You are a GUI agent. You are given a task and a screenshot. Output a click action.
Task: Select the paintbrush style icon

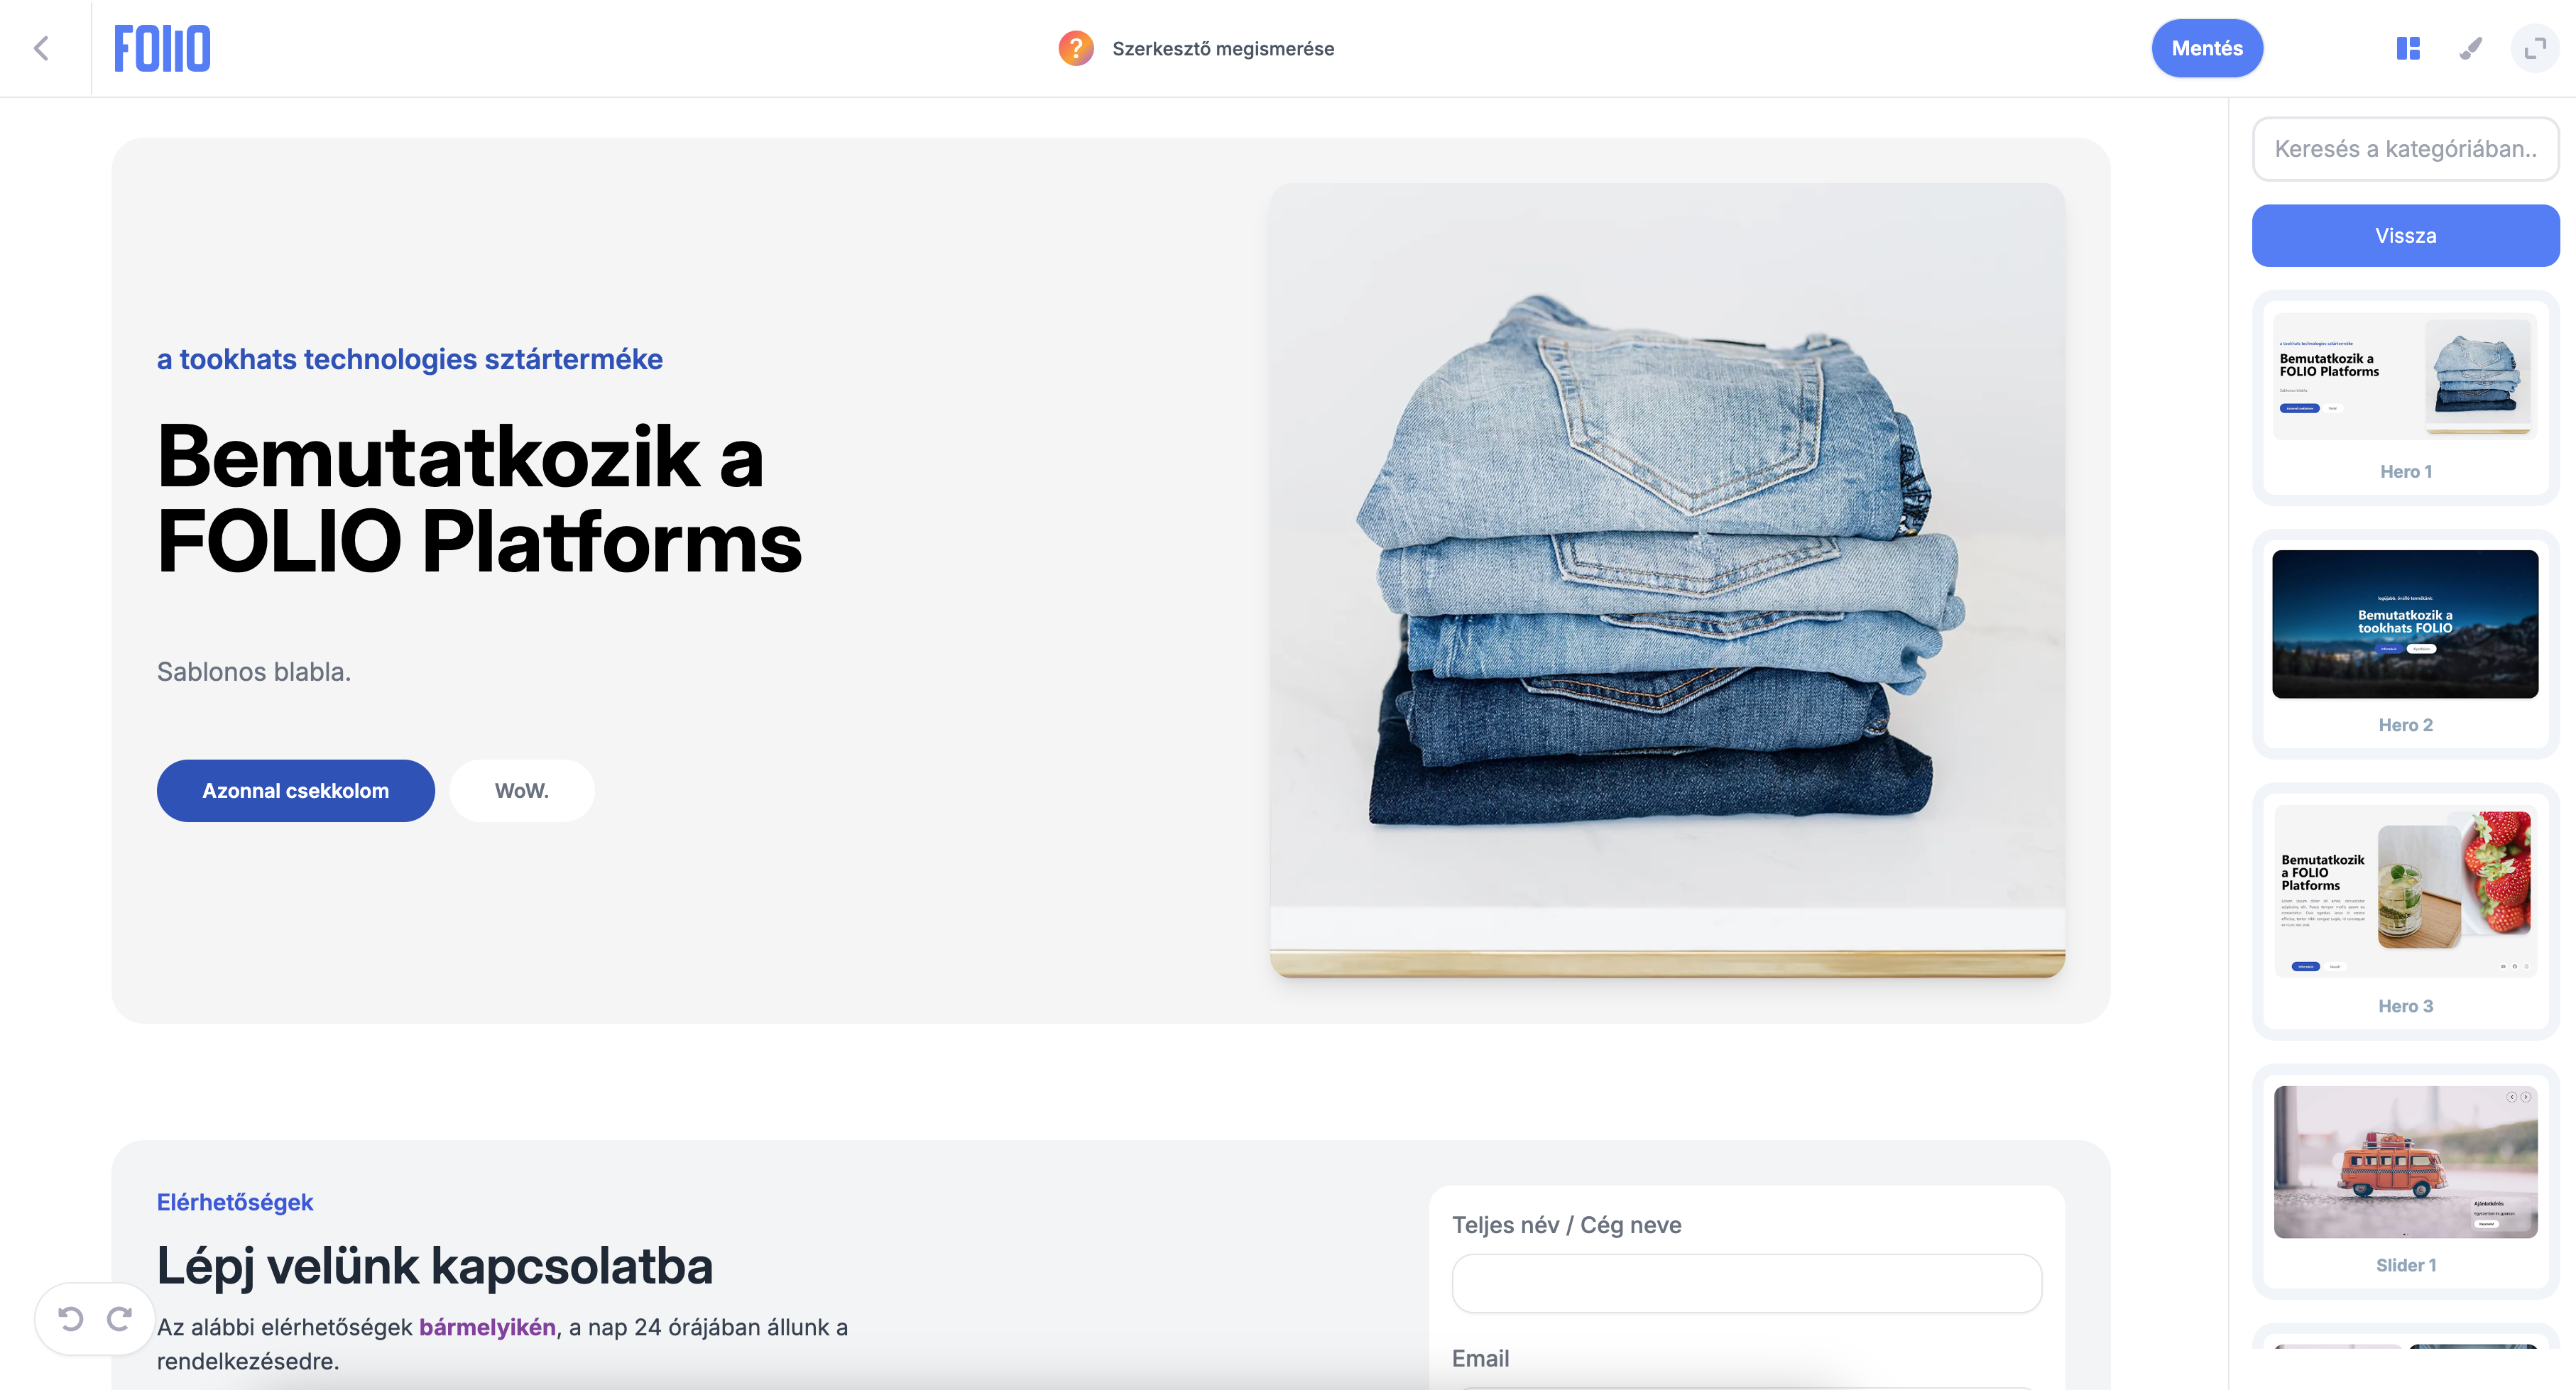click(x=2471, y=48)
